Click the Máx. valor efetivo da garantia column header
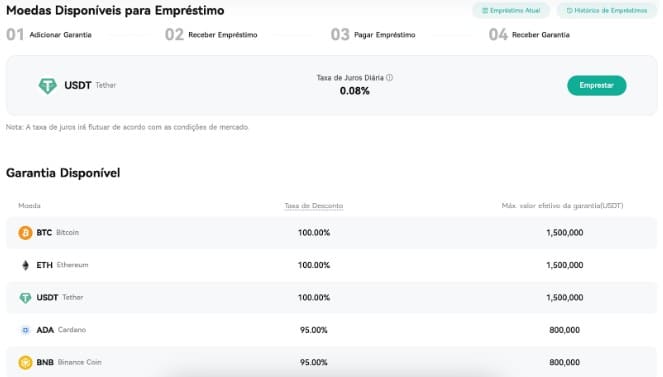The height and width of the screenshot is (377, 663). pyautogui.click(x=562, y=206)
